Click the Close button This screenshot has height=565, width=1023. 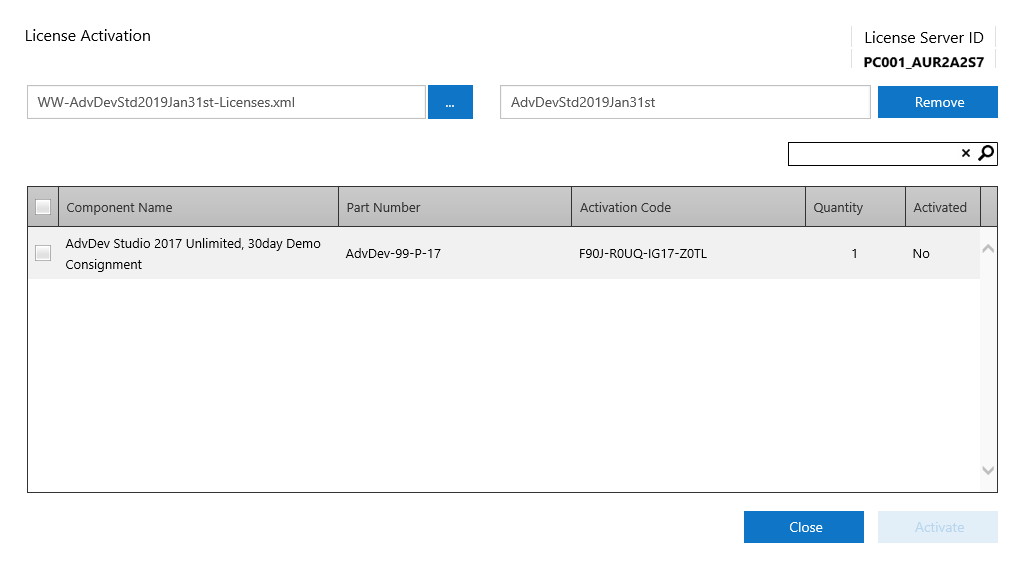point(804,527)
